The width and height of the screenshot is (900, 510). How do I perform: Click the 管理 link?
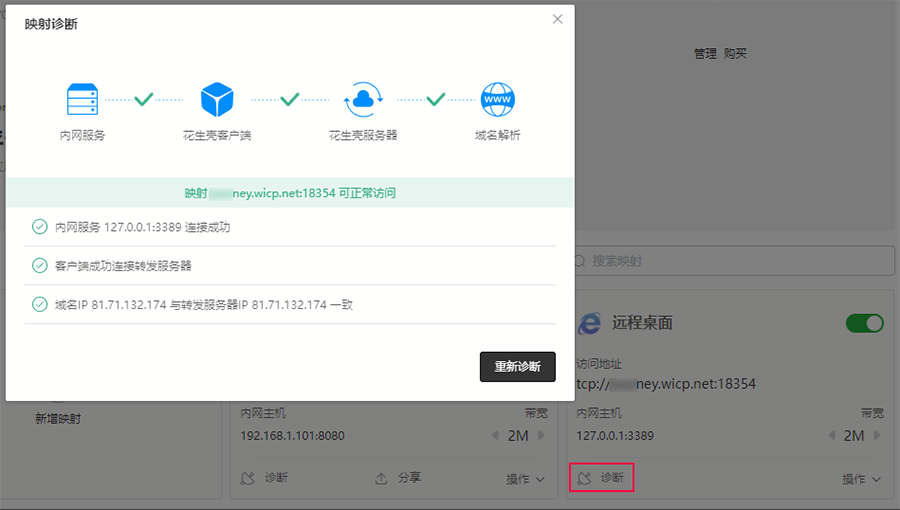[705, 53]
